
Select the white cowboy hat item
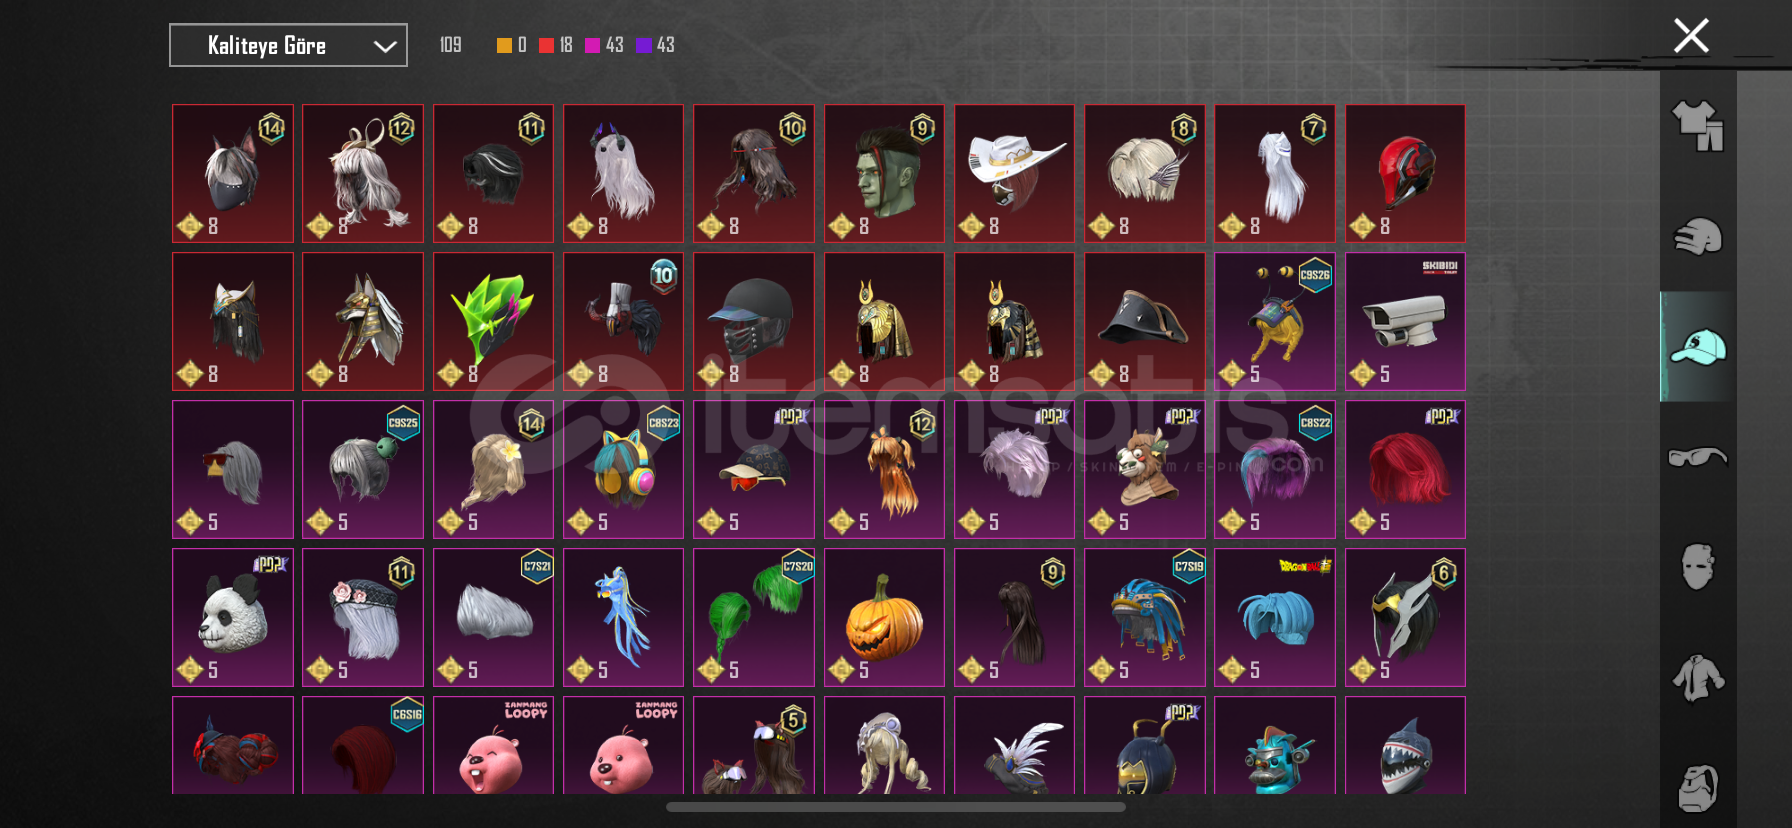(x=1014, y=173)
